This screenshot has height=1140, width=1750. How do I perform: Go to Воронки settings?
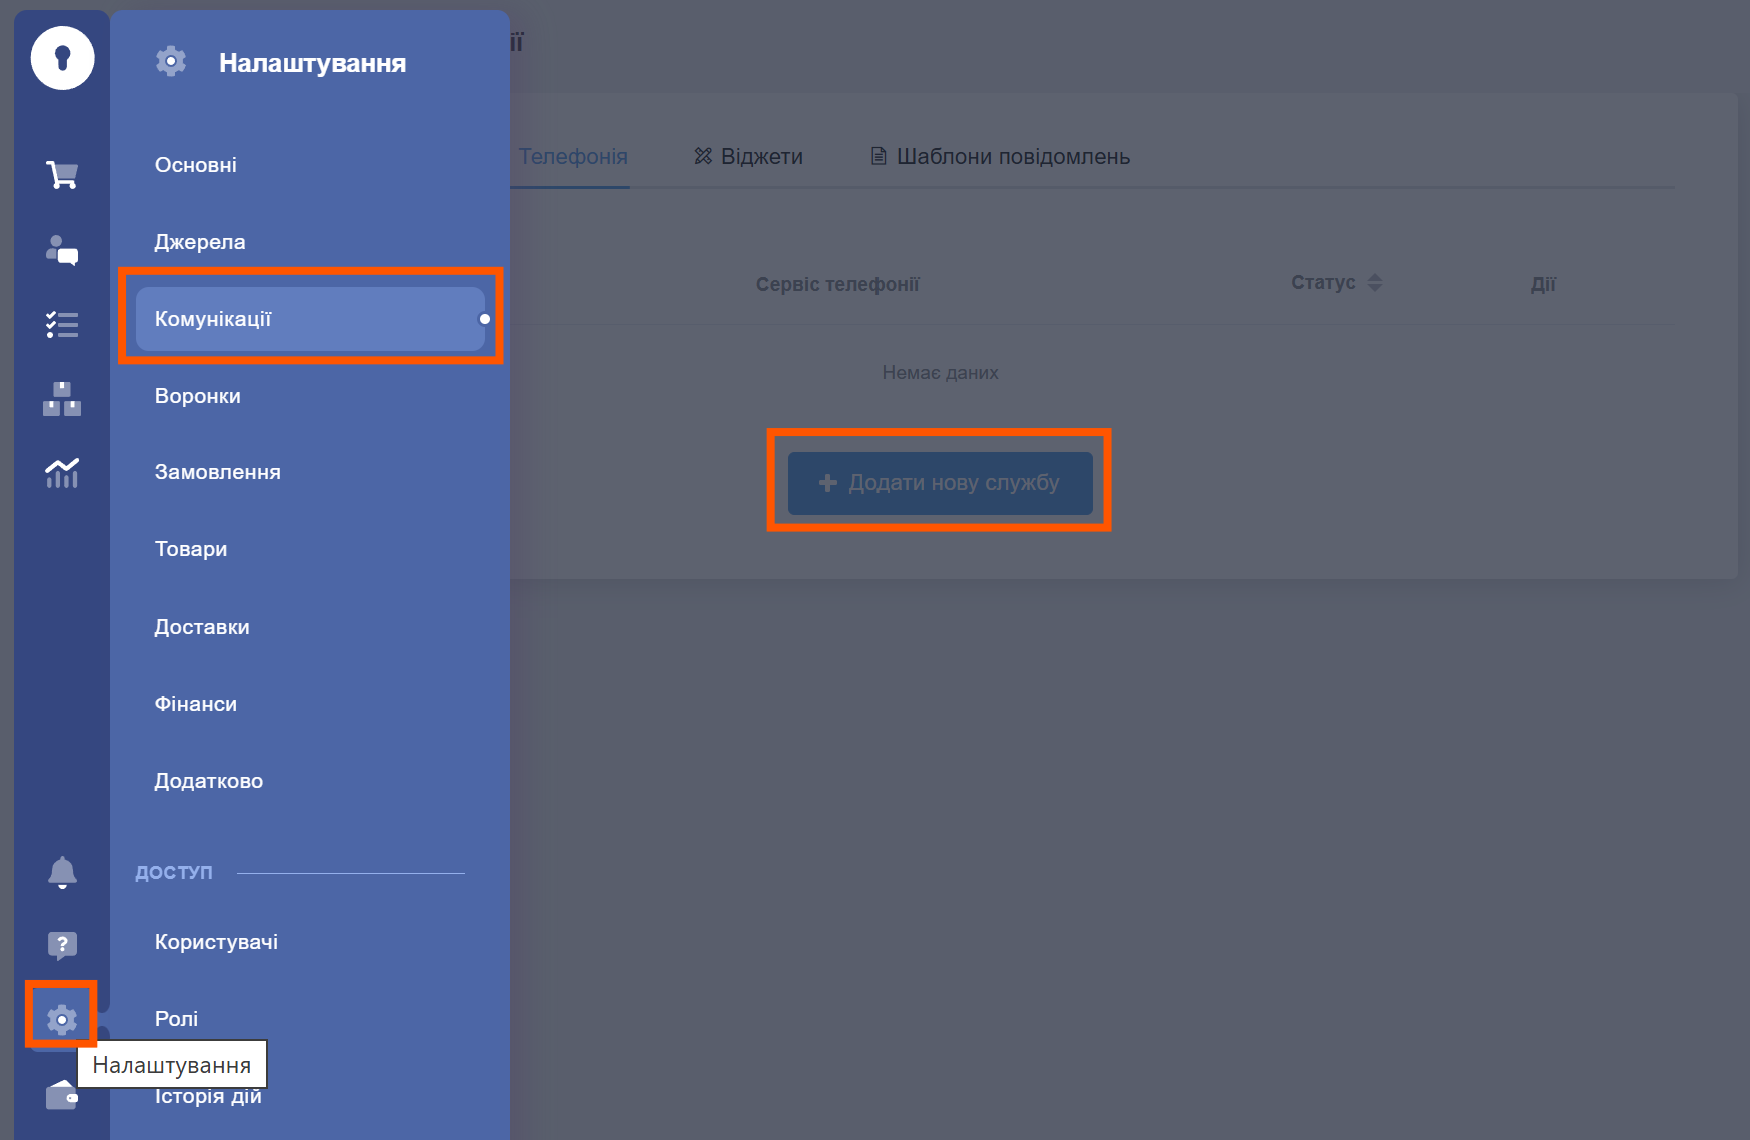pyautogui.click(x=198, y=396)
